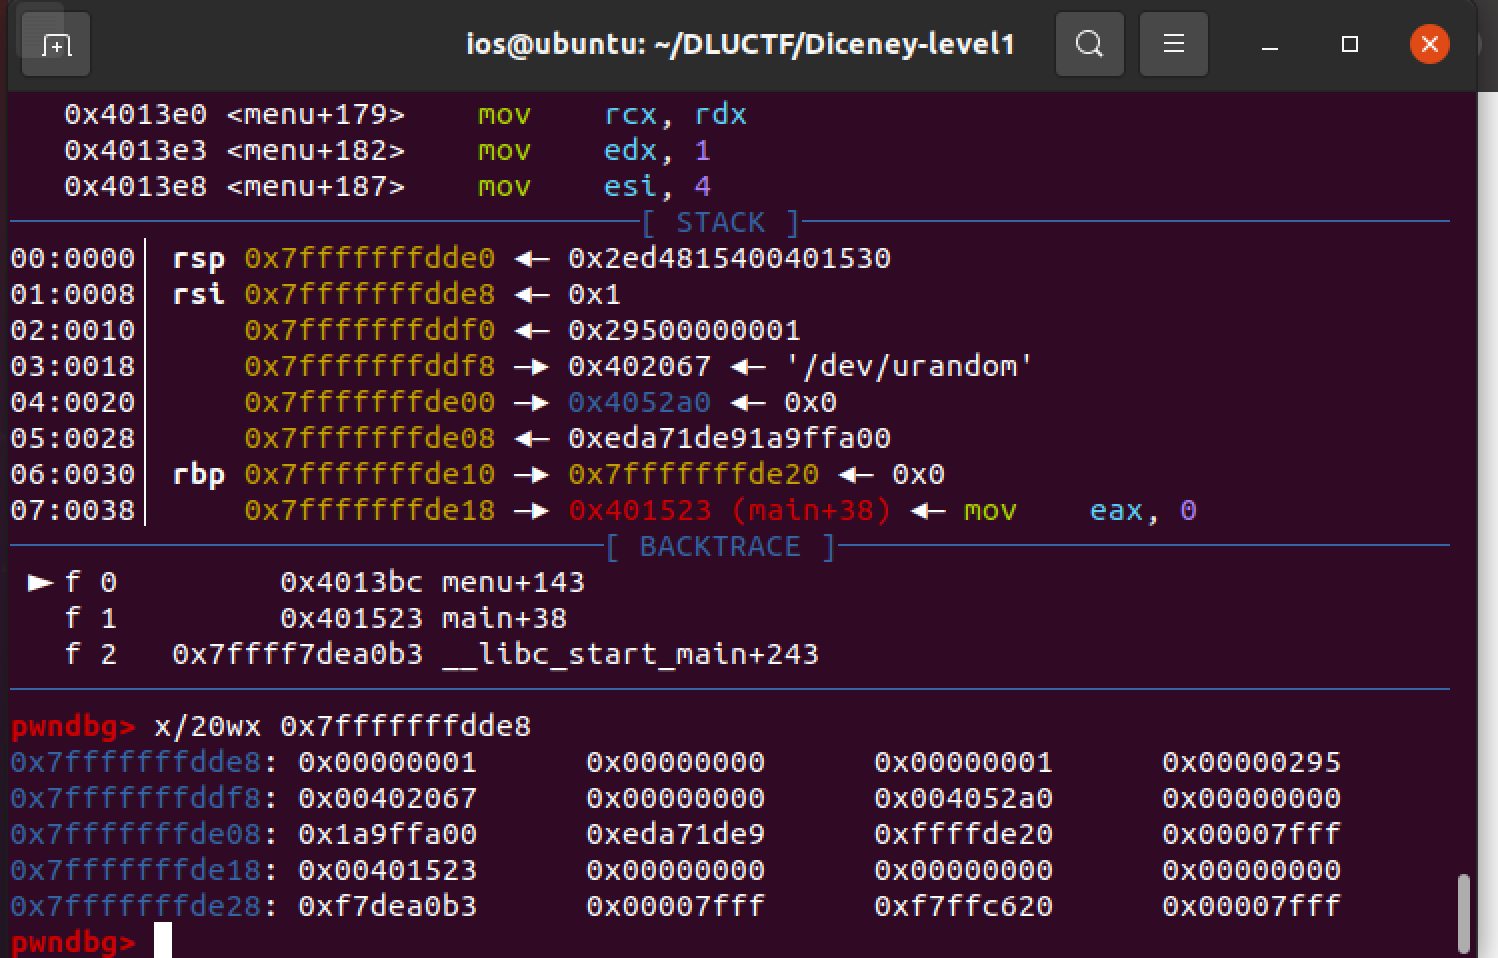Click the __libc_start_main+243 backtrace frame
Image resolution: width=1498 pixels, height=958 pixels.
coord(631,654)
